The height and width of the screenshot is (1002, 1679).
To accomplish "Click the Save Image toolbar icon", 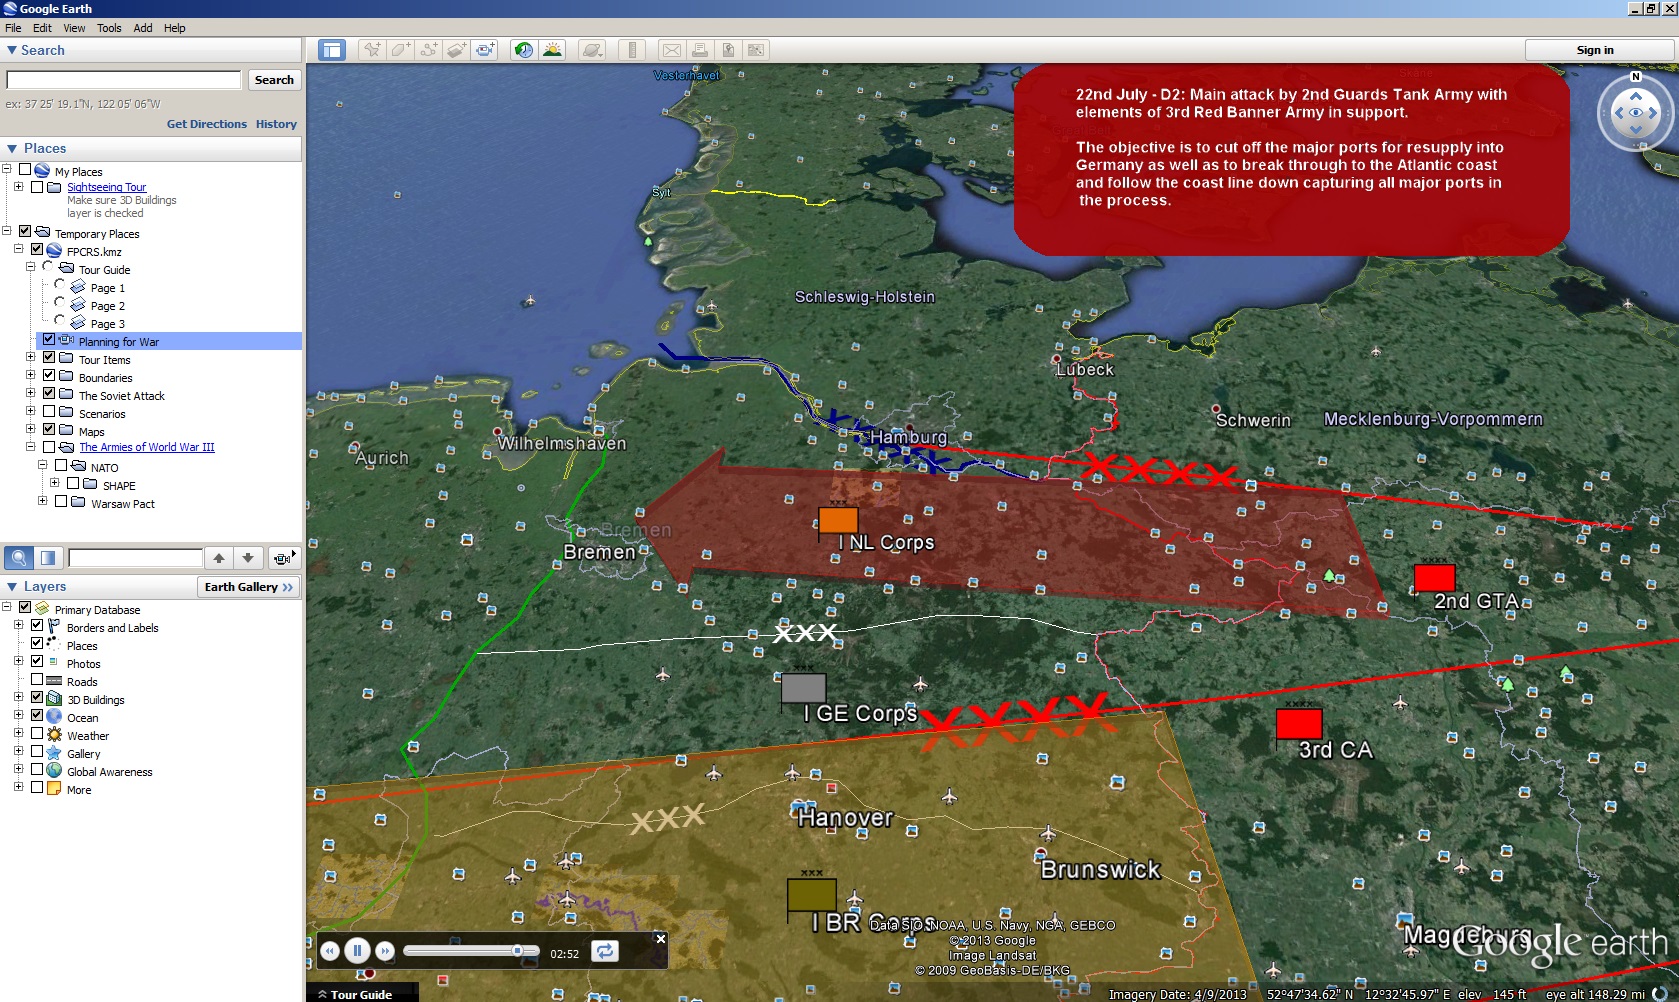I will (x=728, y=50).
